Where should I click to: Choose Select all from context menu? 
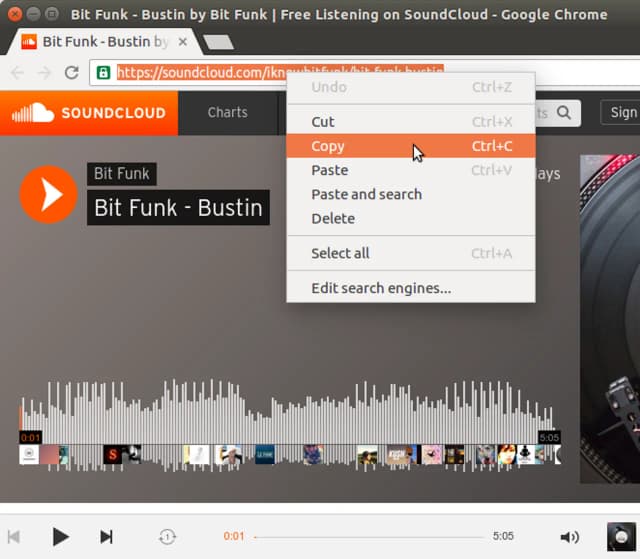(x=340, y=253)
